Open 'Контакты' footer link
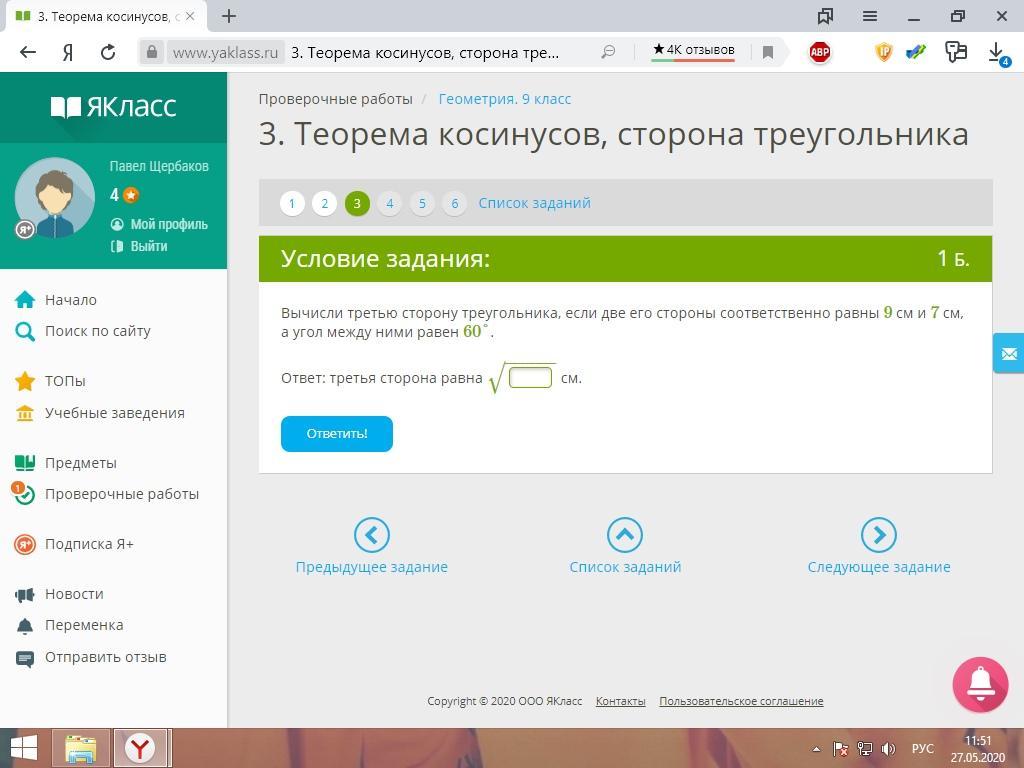The width and height of the screenshot is (1024, 768). [x=620, y=701]
